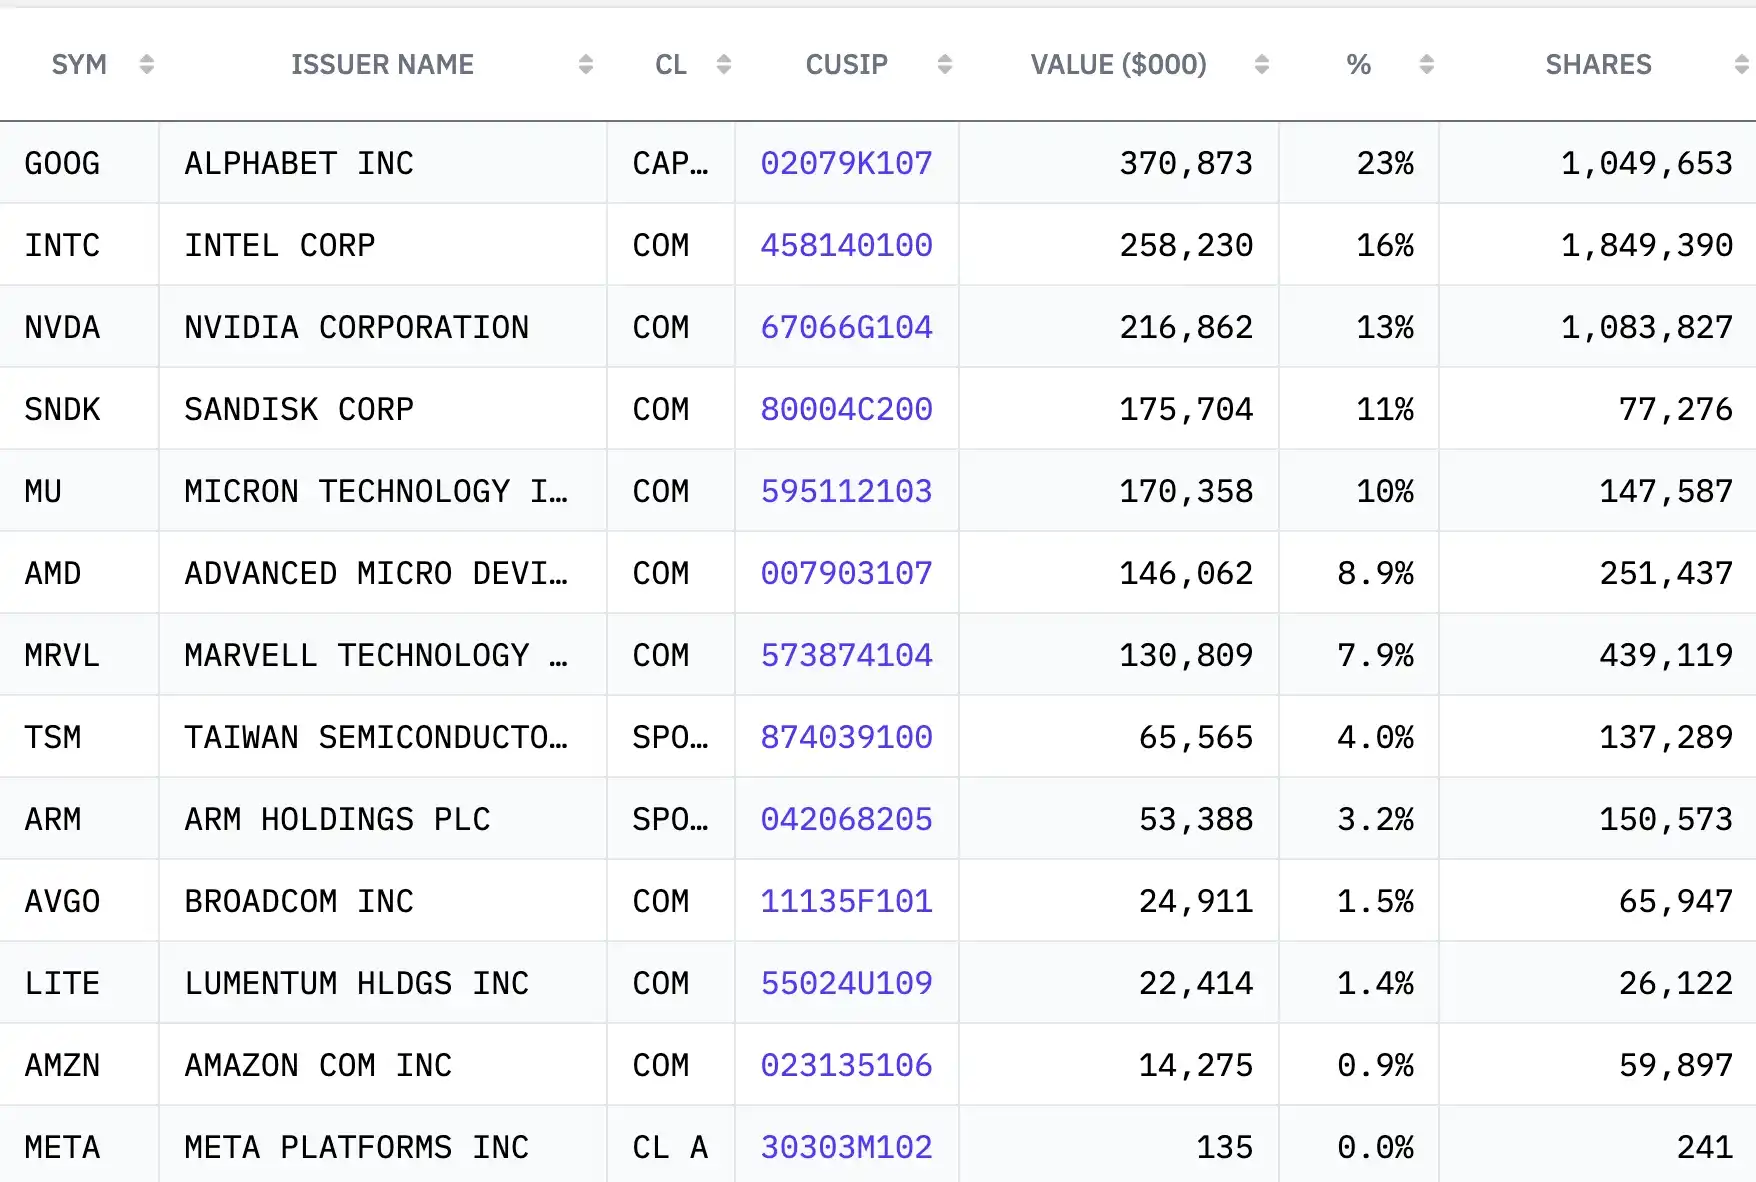This screenshot has width=1756, height=1182.
Task: Click issuer name ARM HOLDINGS PLC
Action: coord(338,819)
